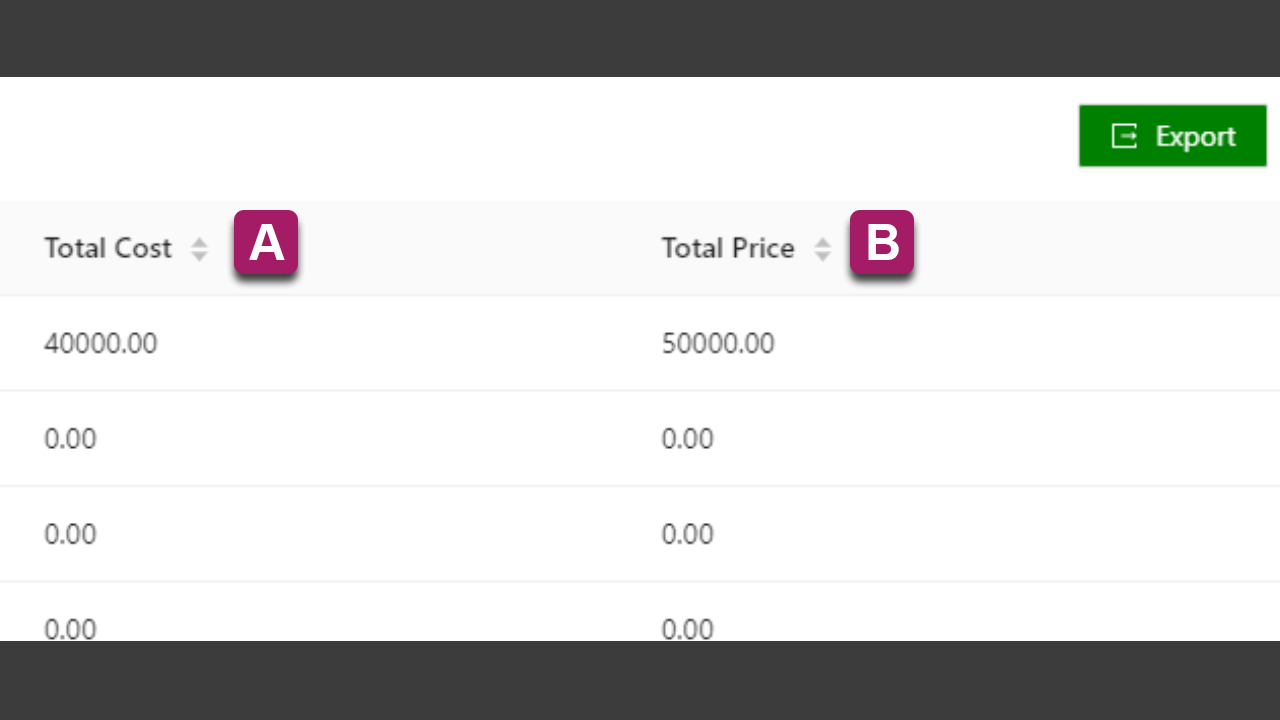This screenshot has height=720, width=1280.
Task: Click the magenta B annotation badge
Action: click(x=882, y=242)
